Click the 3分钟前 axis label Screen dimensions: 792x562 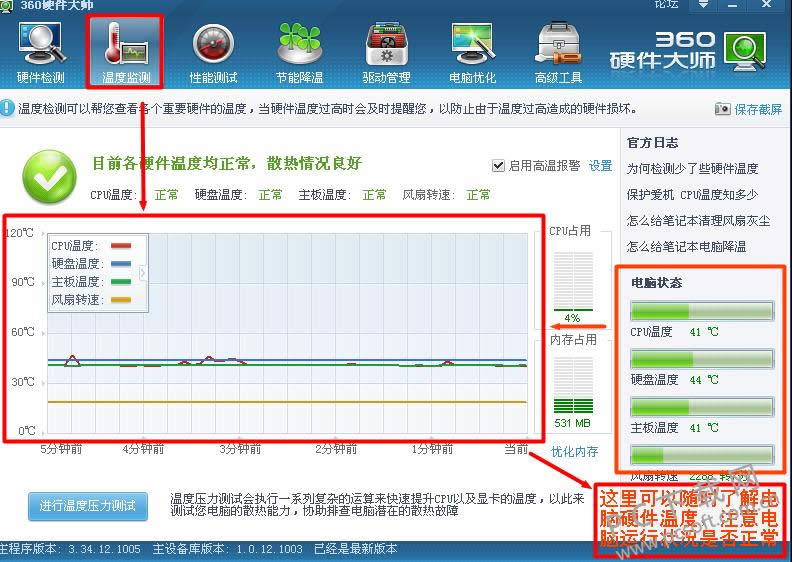(240, 449)
